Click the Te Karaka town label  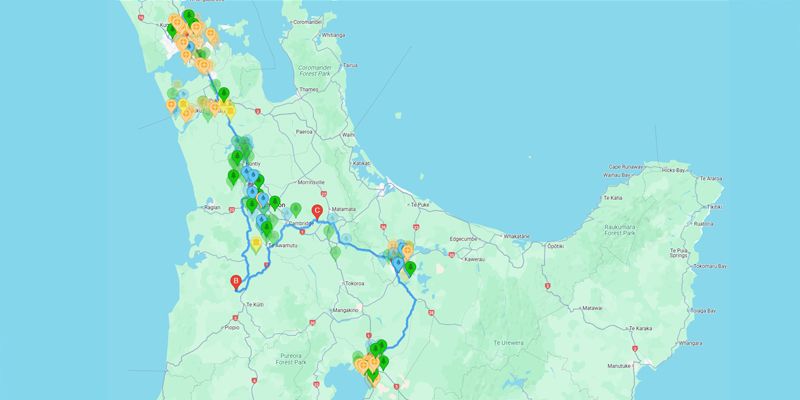point(641,329)
